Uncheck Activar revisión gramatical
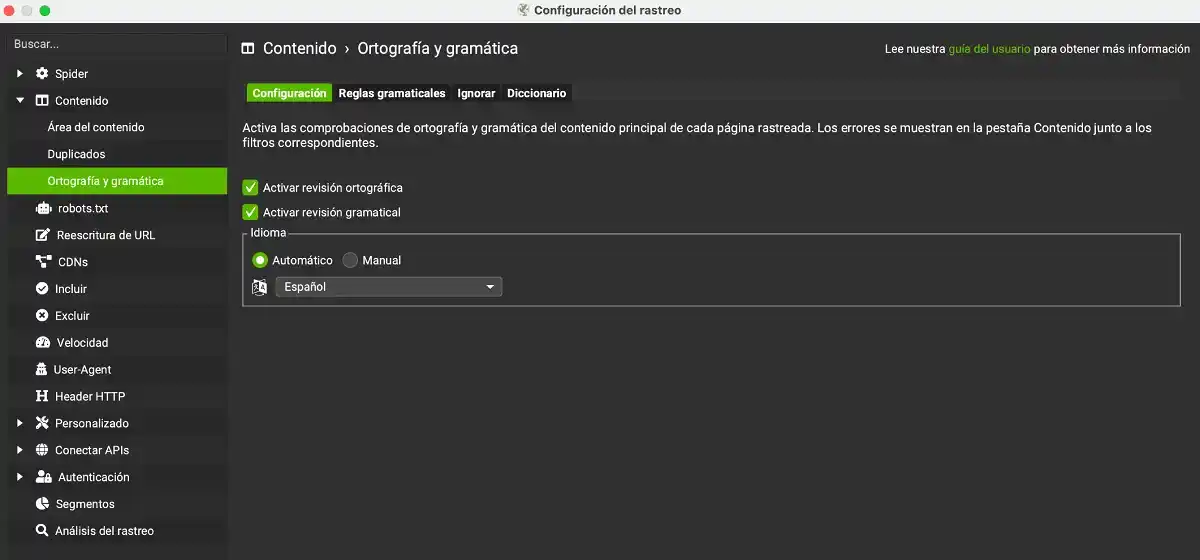1200x560 pixels. point(250,212)
